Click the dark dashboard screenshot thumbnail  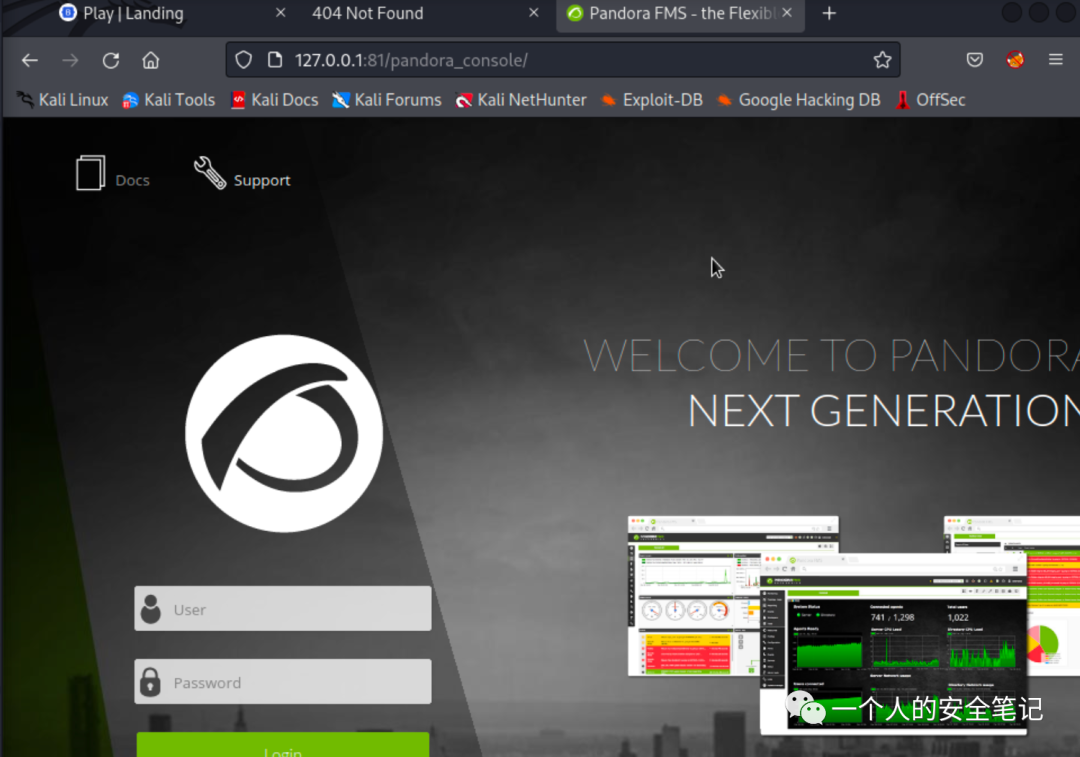click(x=893, y=644)
